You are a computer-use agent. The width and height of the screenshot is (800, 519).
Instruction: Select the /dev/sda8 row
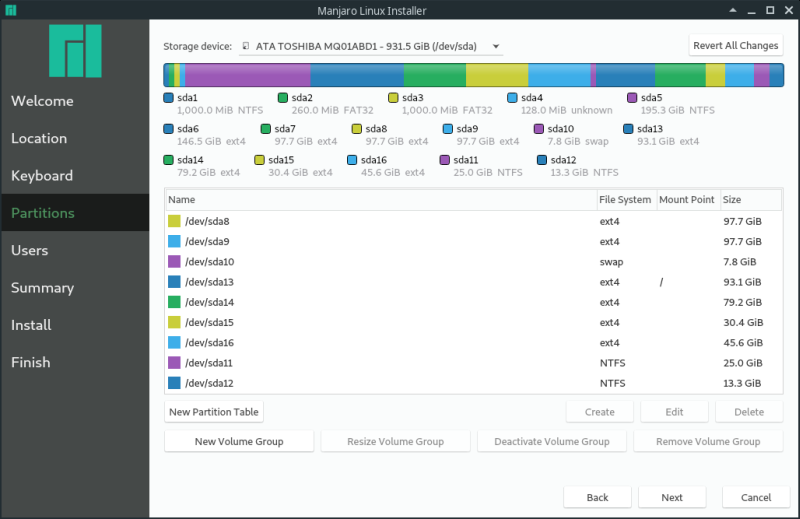click(473, 221)
